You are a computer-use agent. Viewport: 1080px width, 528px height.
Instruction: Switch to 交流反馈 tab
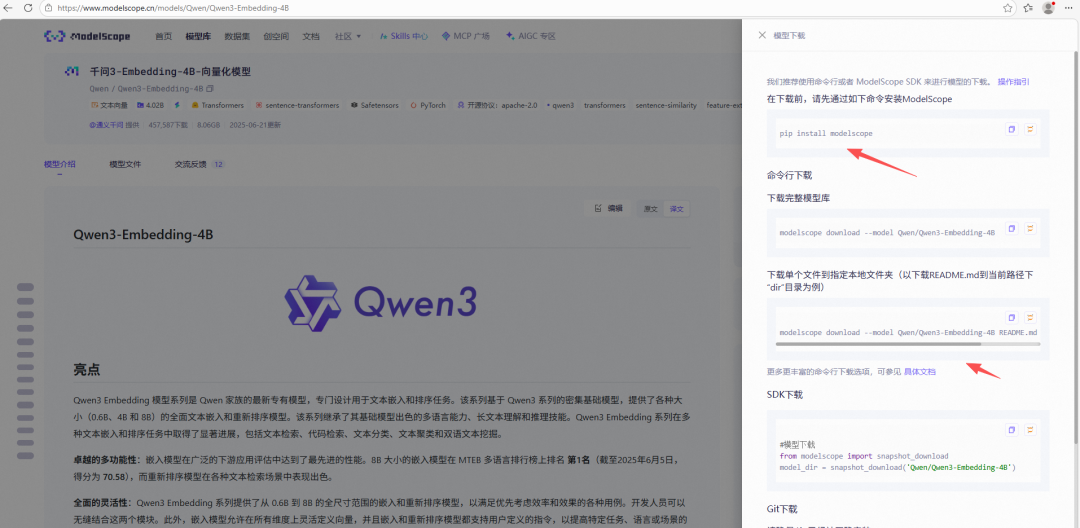[x=200, y=165]
